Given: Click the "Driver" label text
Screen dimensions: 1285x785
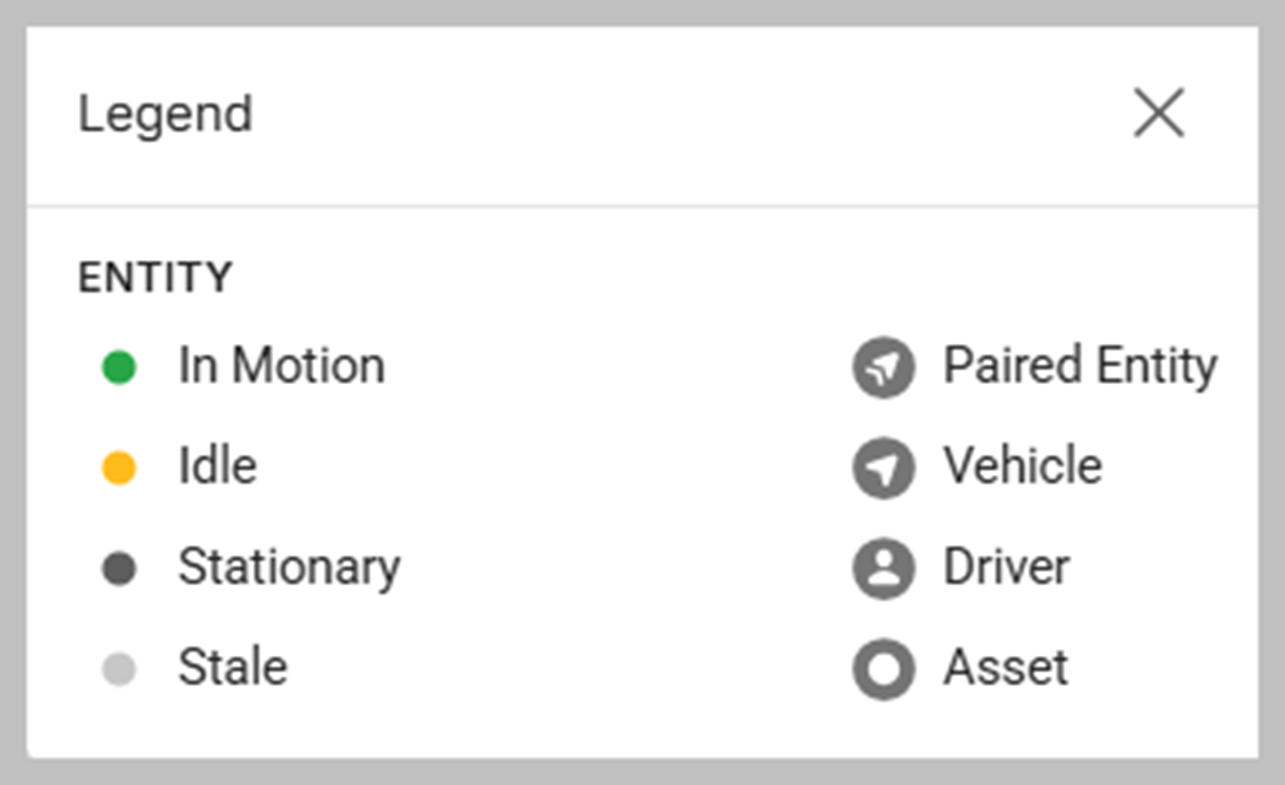Looking at the screenshot, I should point(1006,567).
